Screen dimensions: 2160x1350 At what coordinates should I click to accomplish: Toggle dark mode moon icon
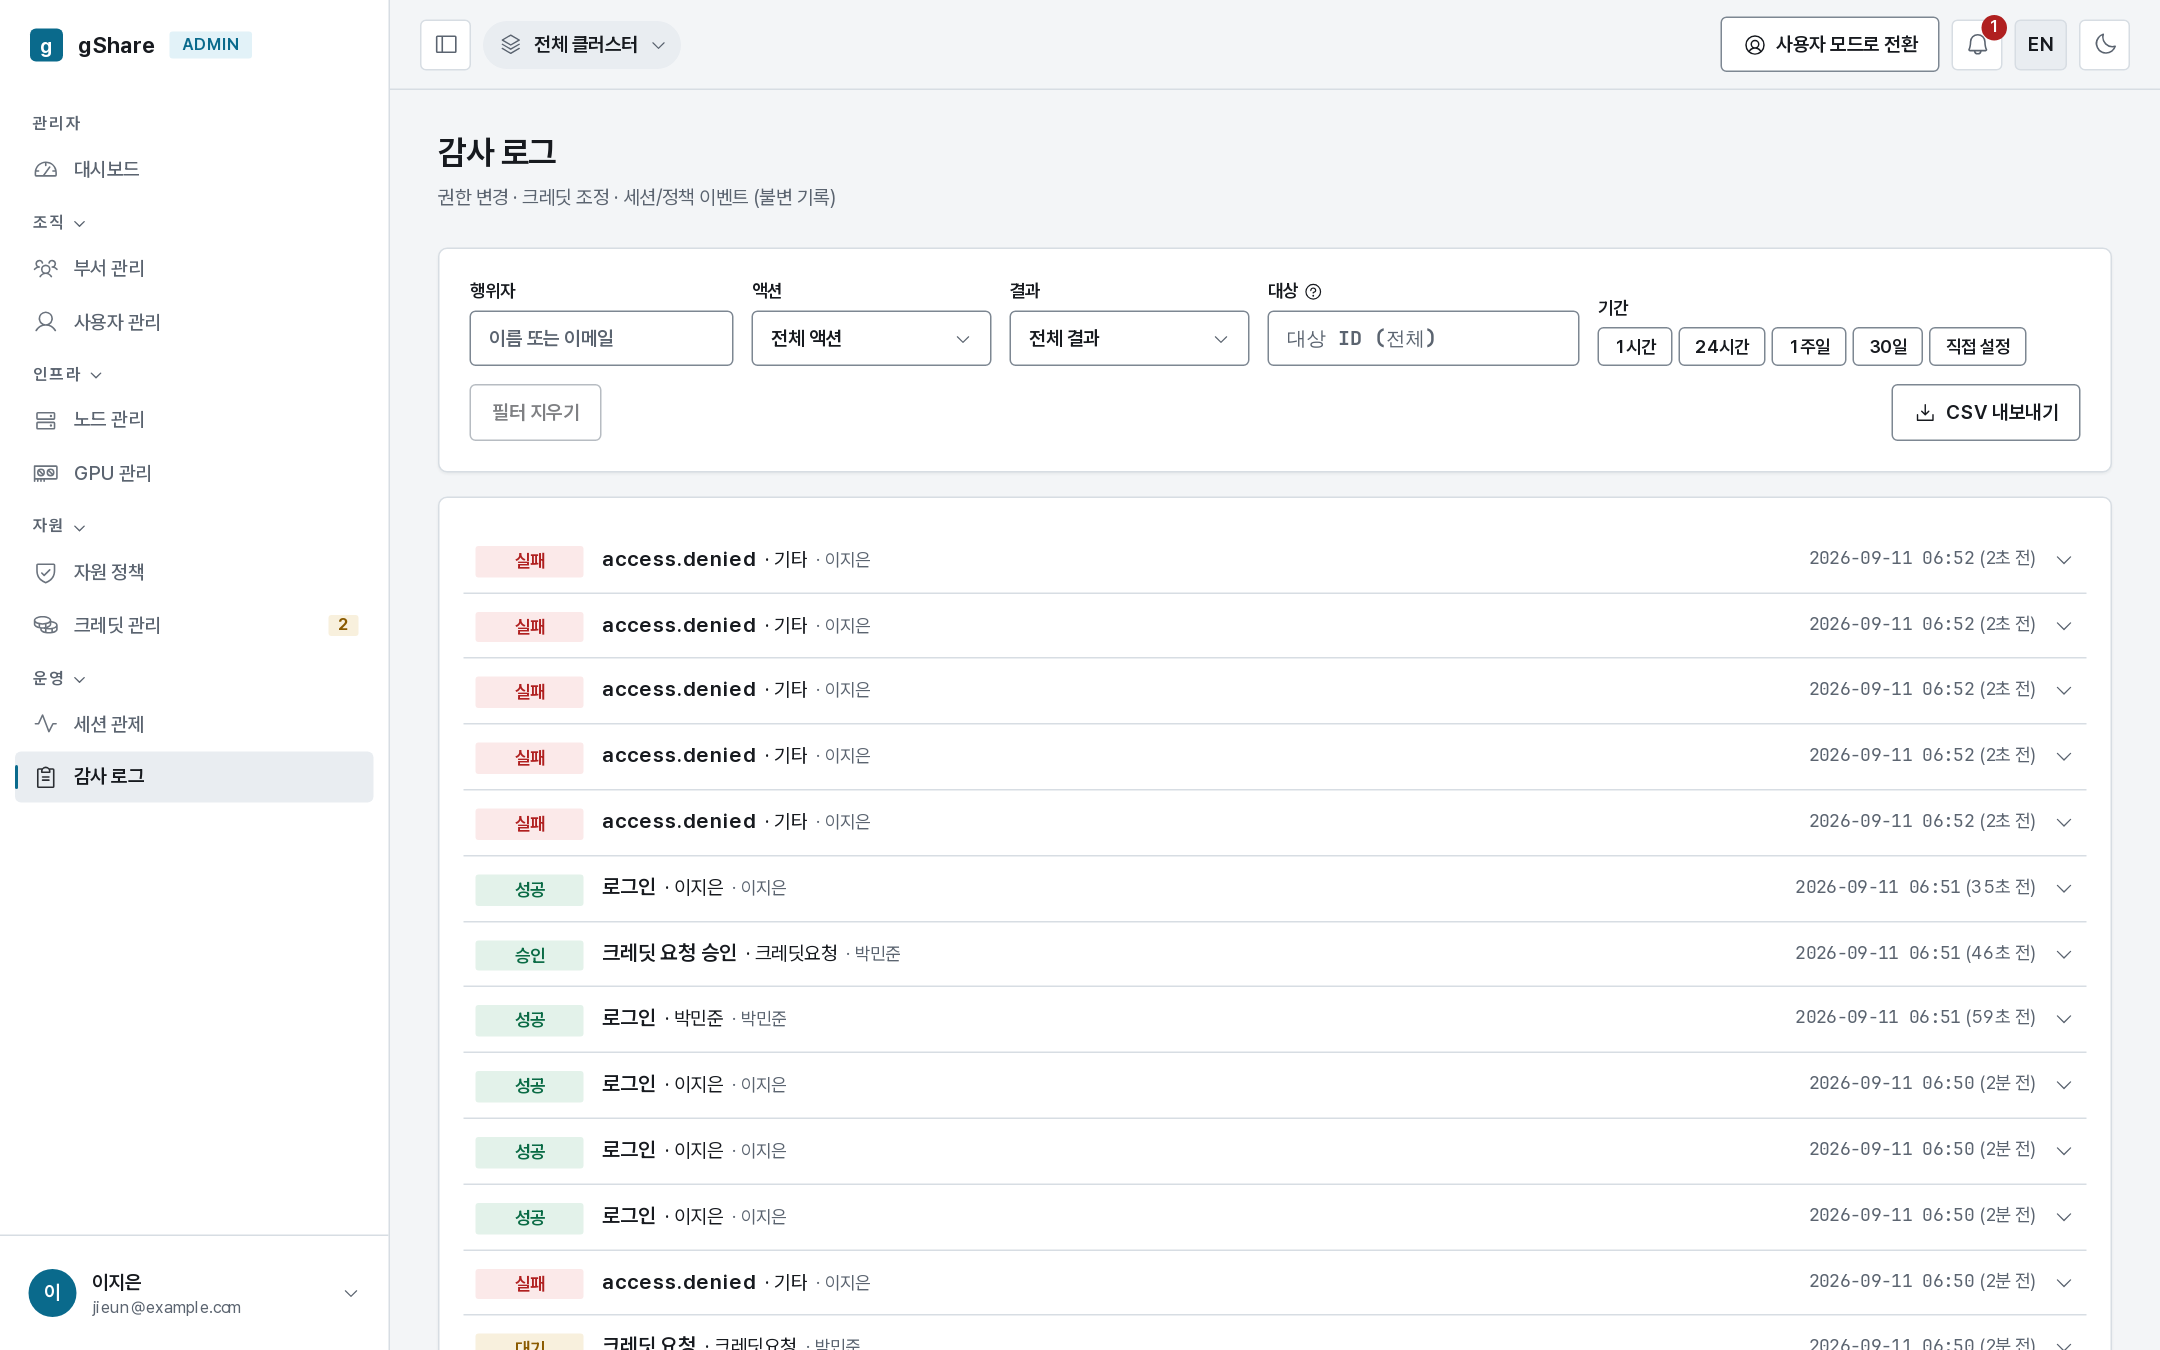pyautogui.click(x=2105, y=45)
